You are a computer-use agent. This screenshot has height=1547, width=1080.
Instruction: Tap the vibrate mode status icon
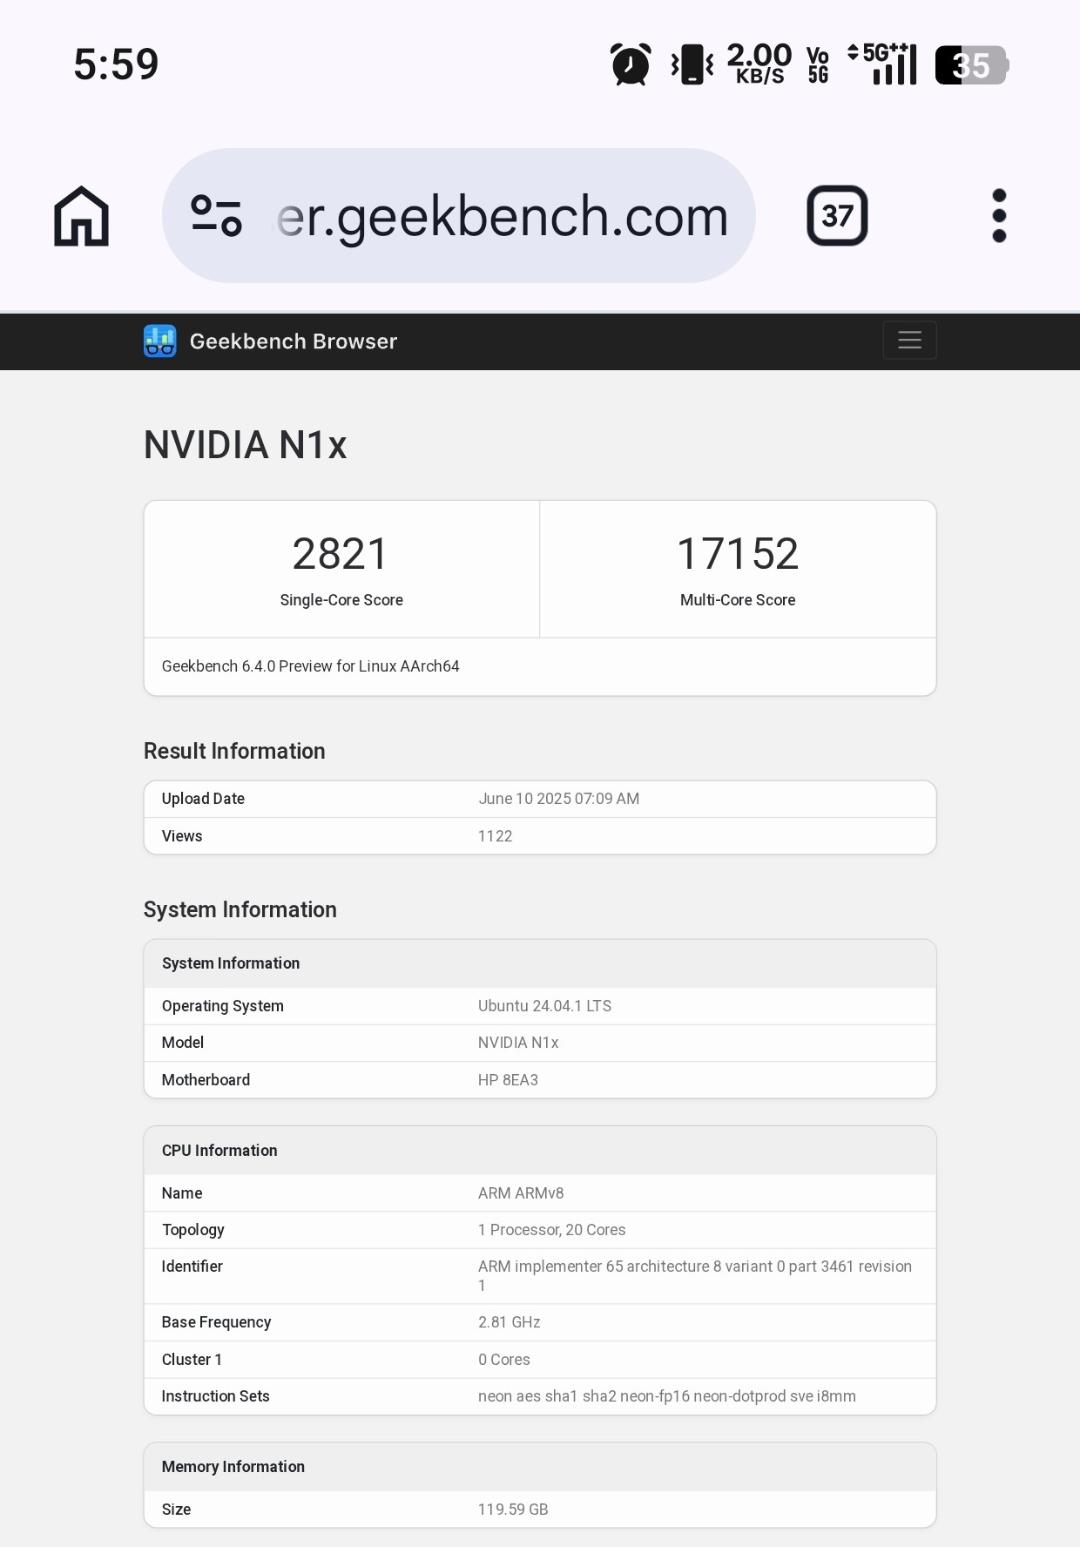692,65
